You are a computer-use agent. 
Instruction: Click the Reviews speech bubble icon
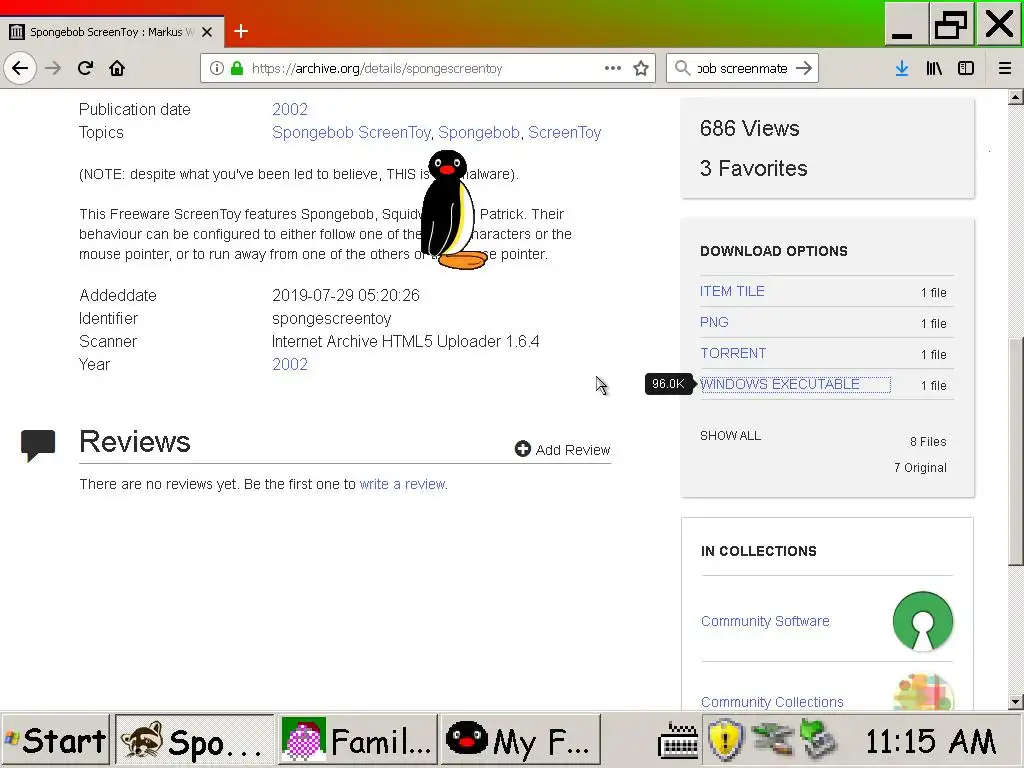click(x=38, y=445)
